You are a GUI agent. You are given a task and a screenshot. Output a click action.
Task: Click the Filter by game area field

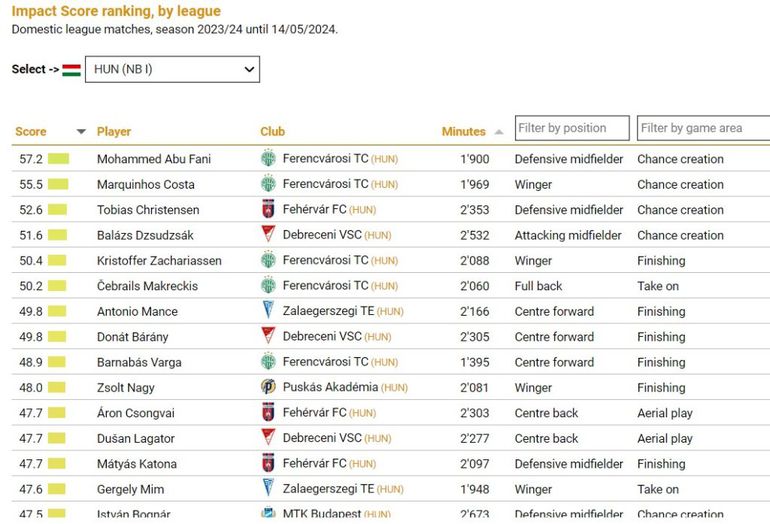[702, 128]
